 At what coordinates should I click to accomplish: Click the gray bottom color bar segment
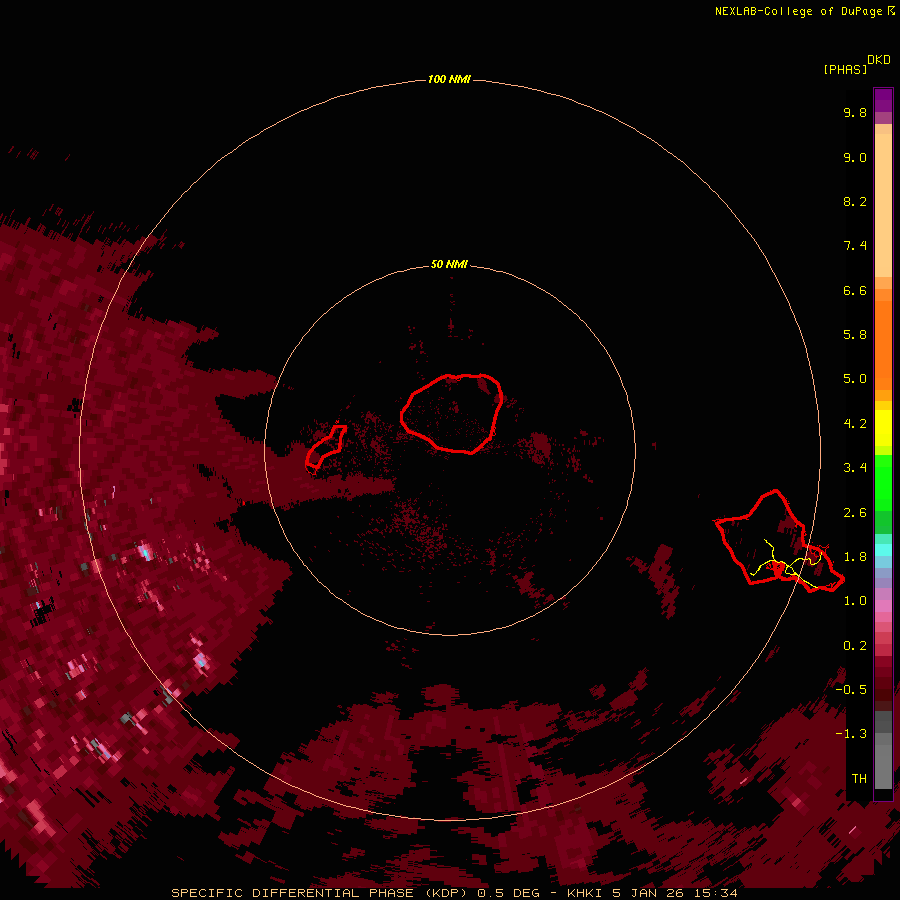[x=883, y=761]
